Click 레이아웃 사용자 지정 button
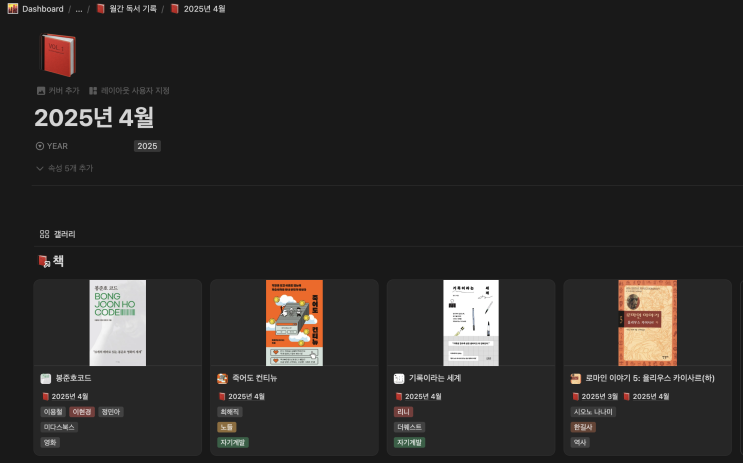This screenshot has height=463, width=743. pyautogui.click(x=129, y=91)
